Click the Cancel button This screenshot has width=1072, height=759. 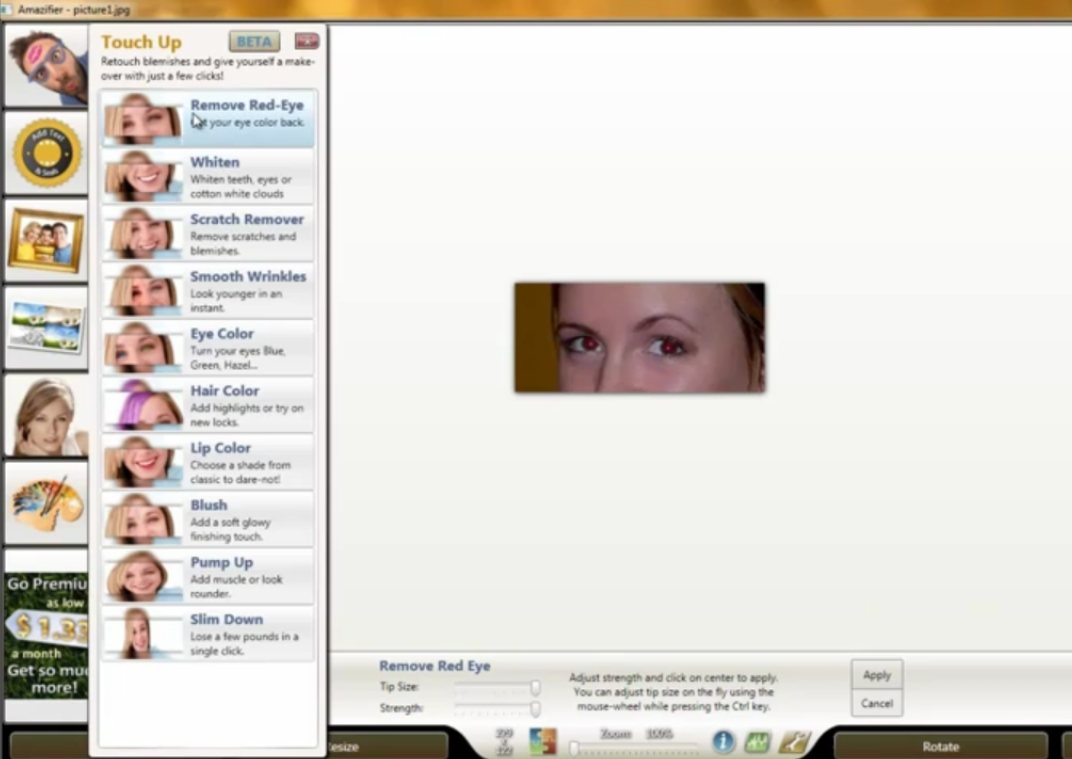point(876,703)
